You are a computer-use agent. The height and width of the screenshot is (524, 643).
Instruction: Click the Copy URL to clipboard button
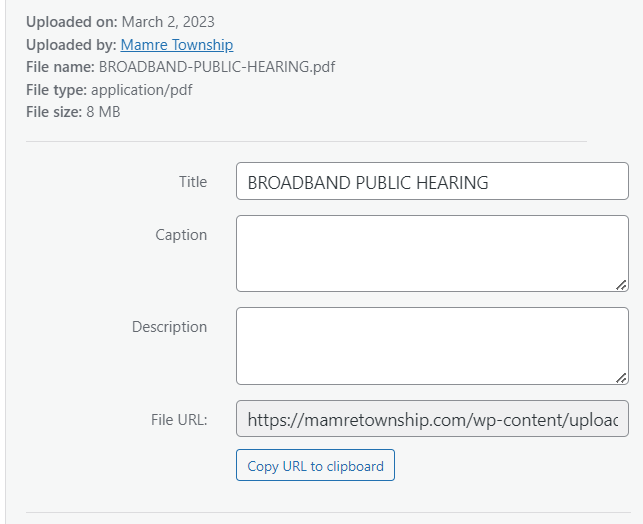315,466
